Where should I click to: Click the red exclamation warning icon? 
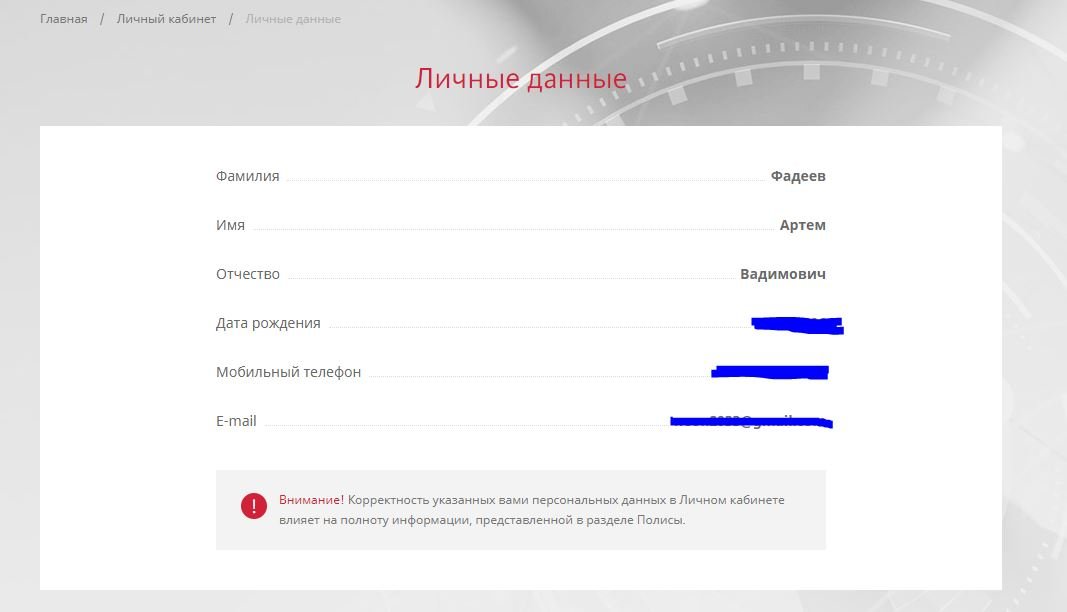254,506
